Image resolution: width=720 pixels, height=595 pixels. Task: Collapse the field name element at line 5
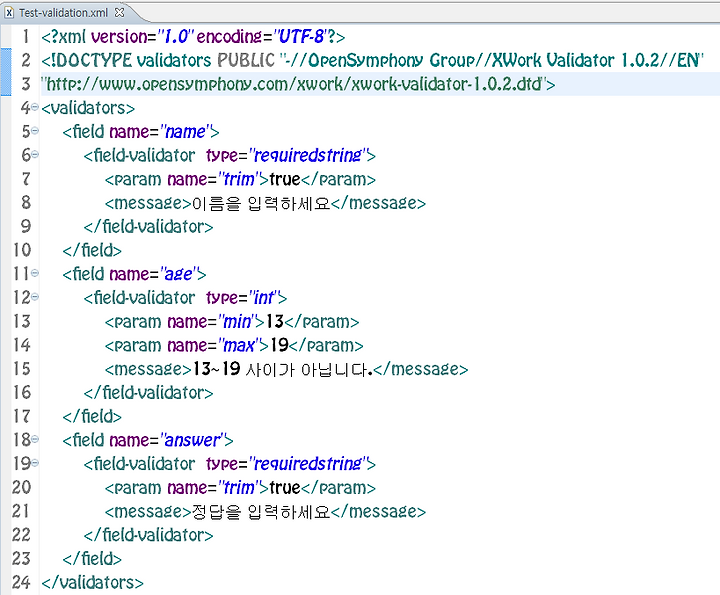point(35,131)
